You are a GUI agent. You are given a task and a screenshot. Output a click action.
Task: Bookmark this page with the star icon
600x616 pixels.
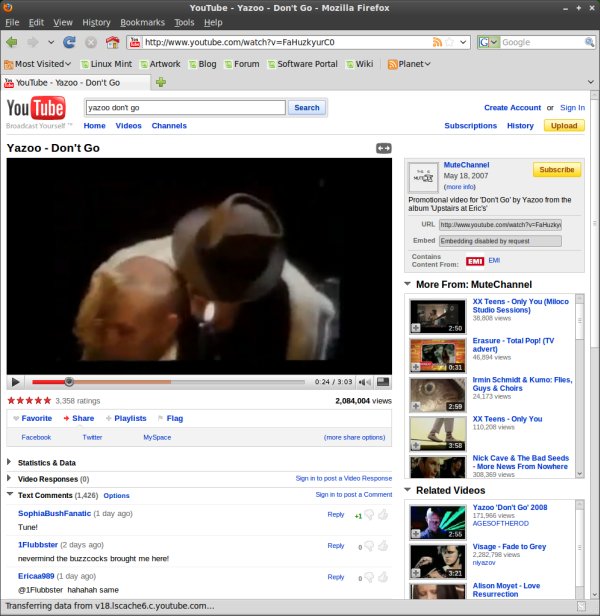pyautogui.click(x=450, y=42)
